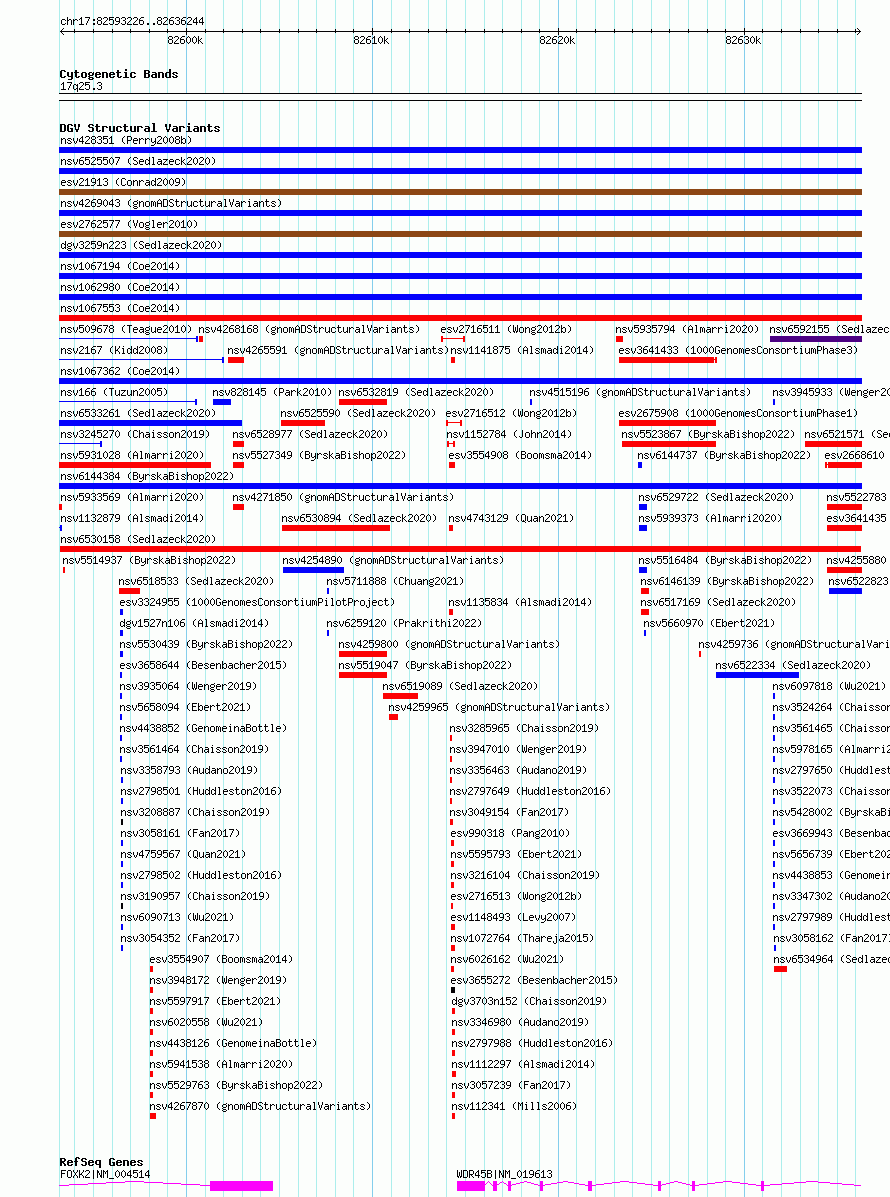The height and width of the screenshot is (1197, 890).
Task: Select esv3324955 (1000GenomesConsortiumPilotProject) label
Action: tap(257, 602)
